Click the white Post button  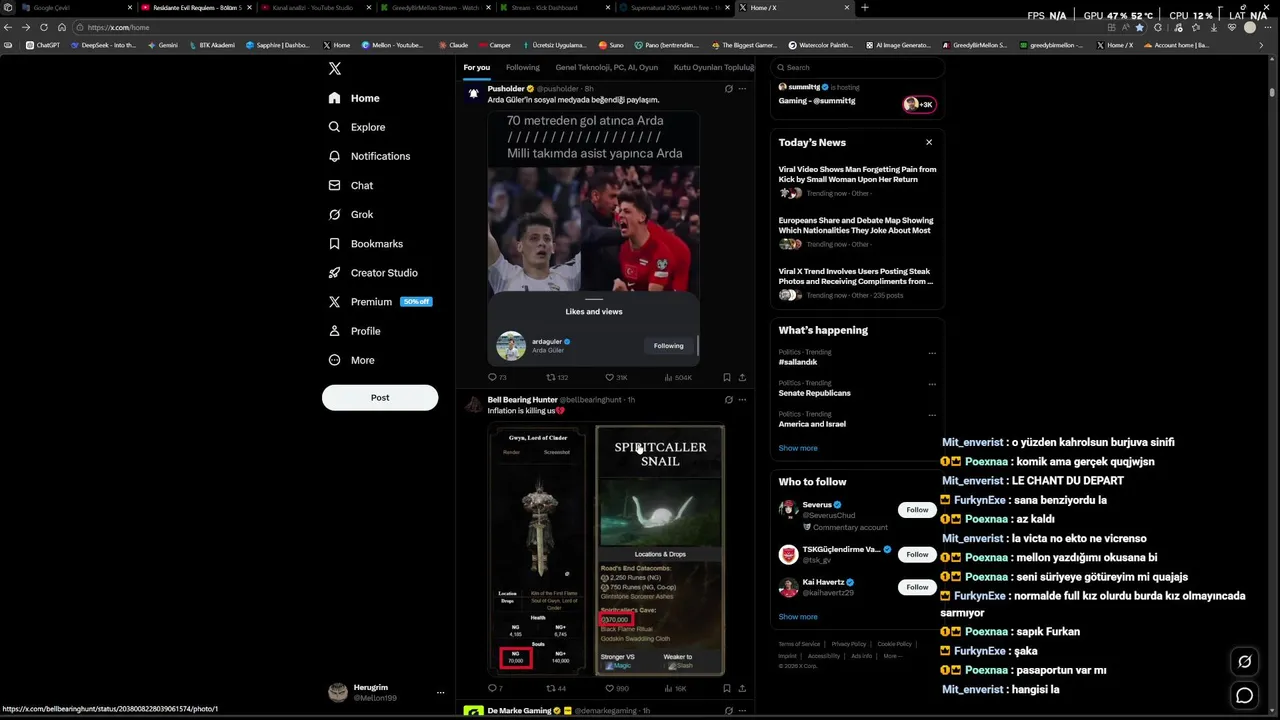(x=380, y=397)
